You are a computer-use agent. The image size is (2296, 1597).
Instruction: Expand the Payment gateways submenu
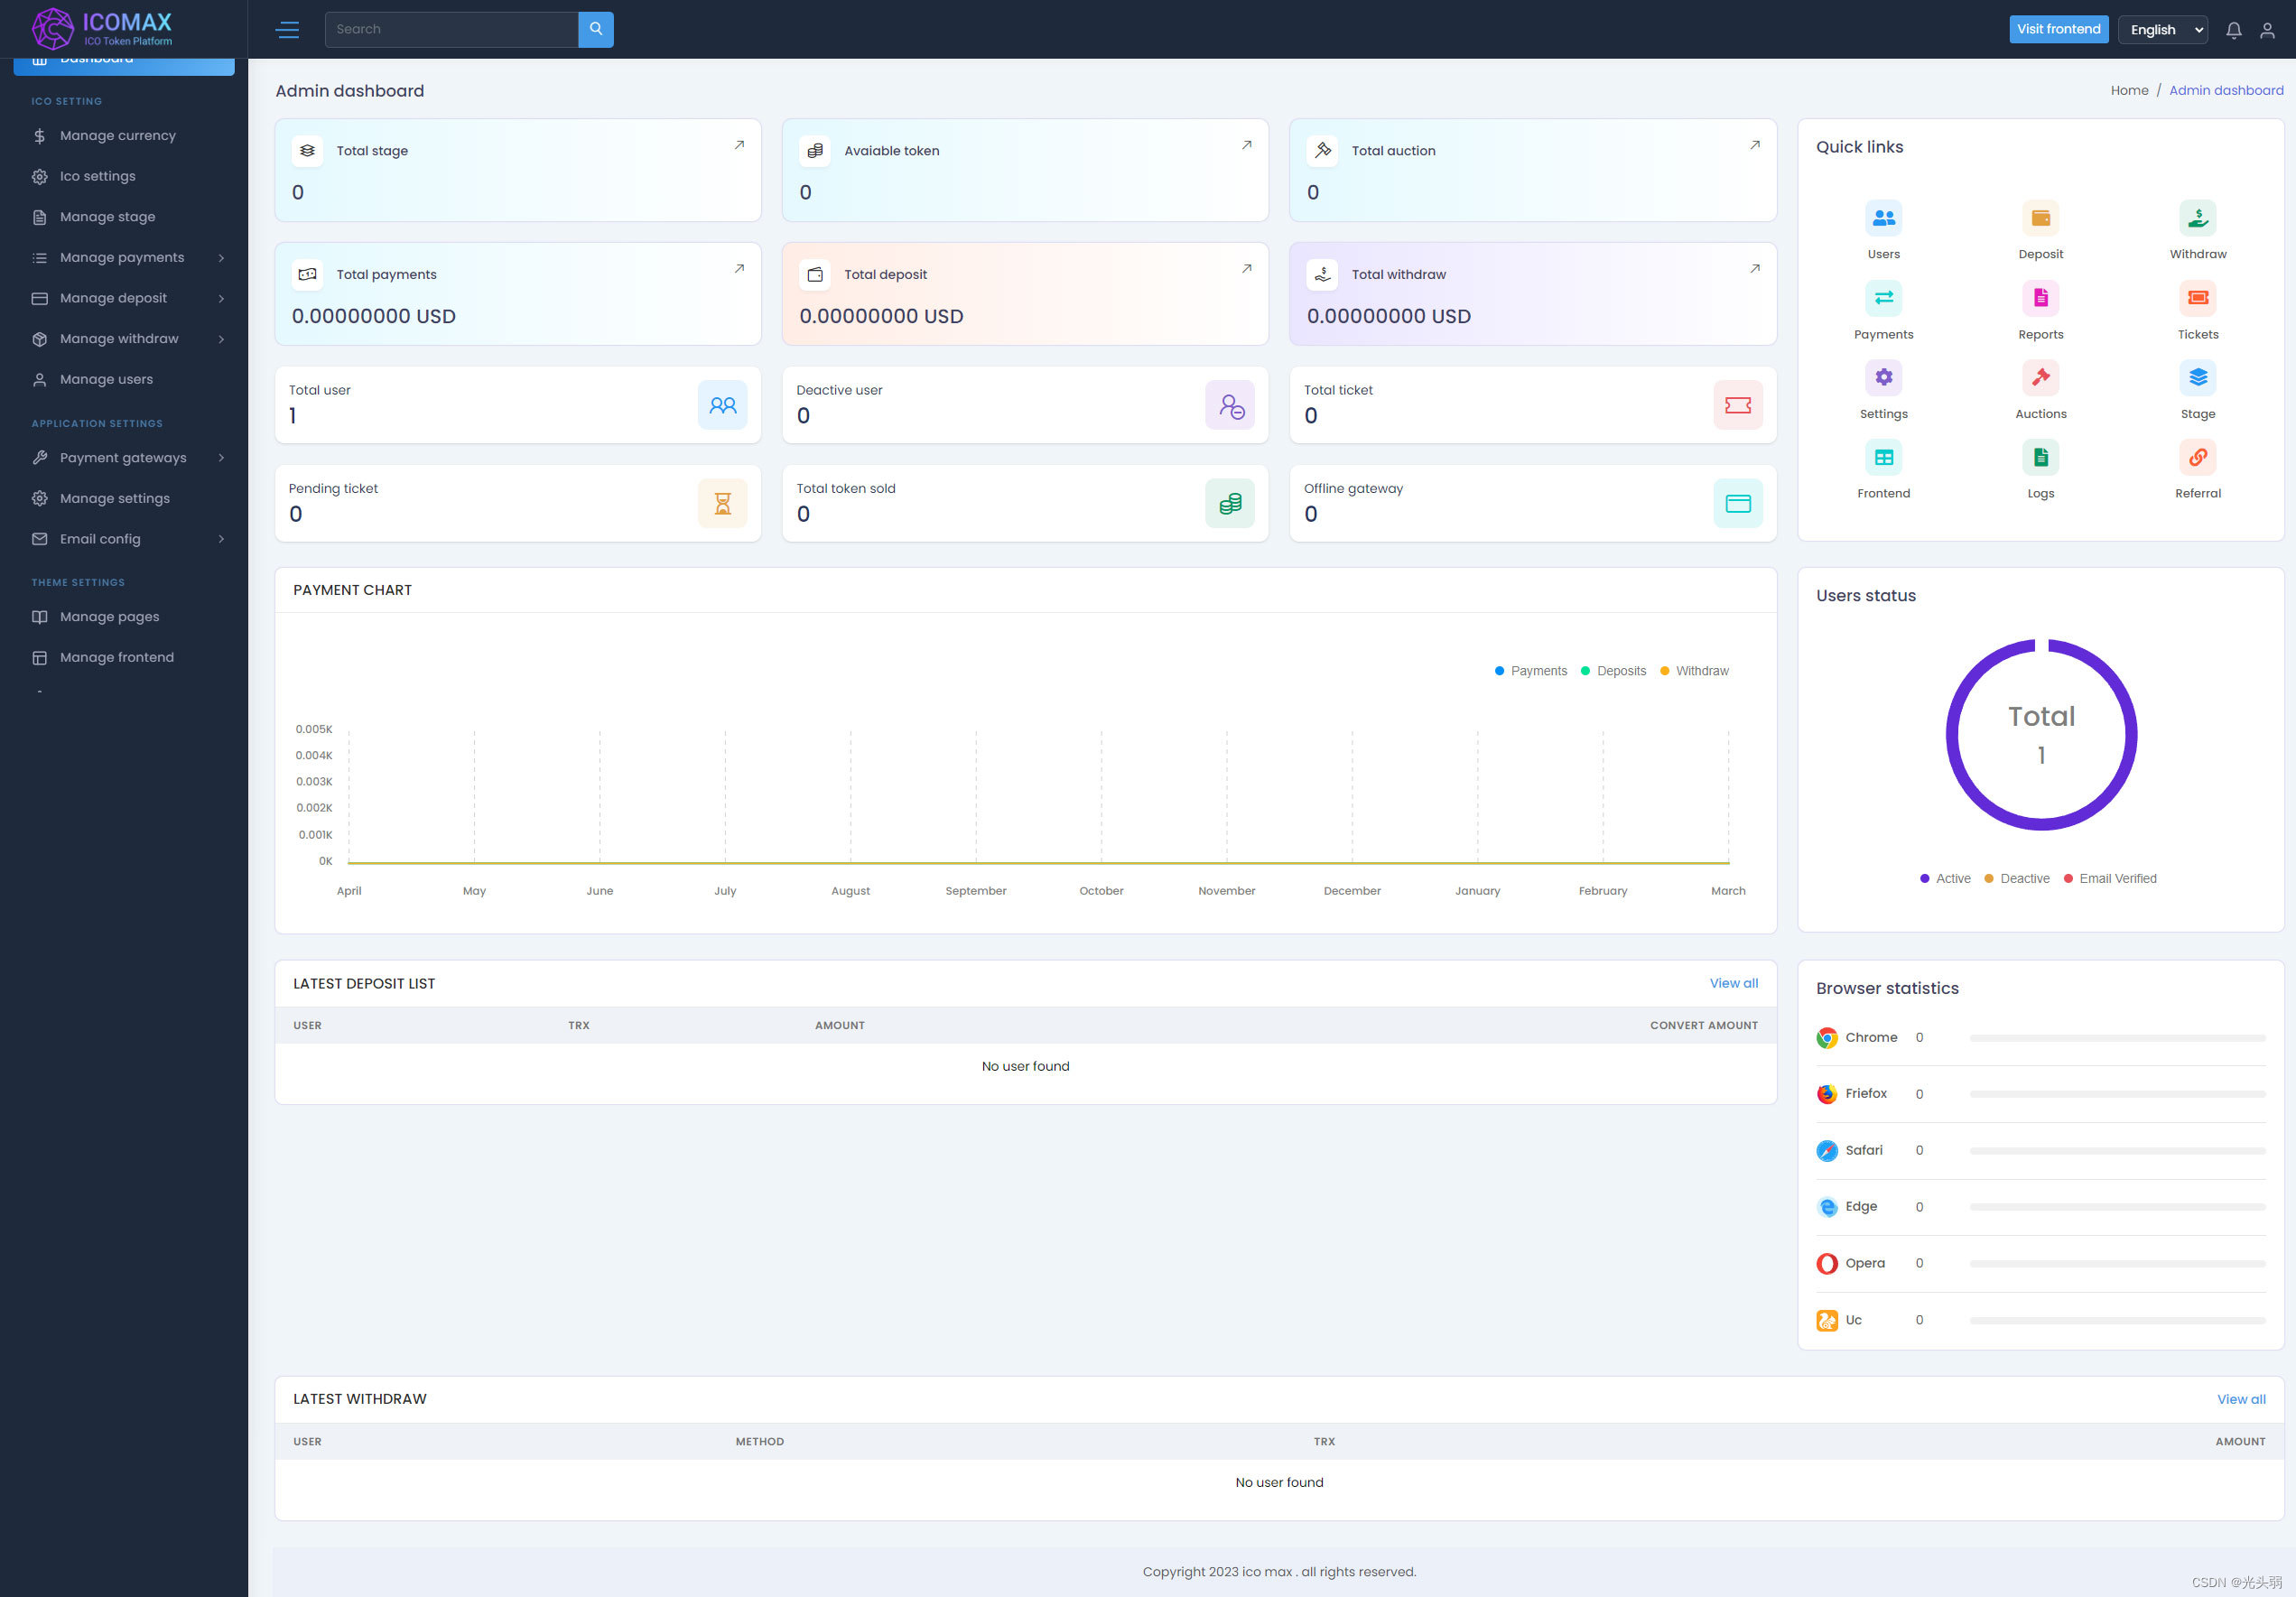pyautogui.click(x=125, y=458)
